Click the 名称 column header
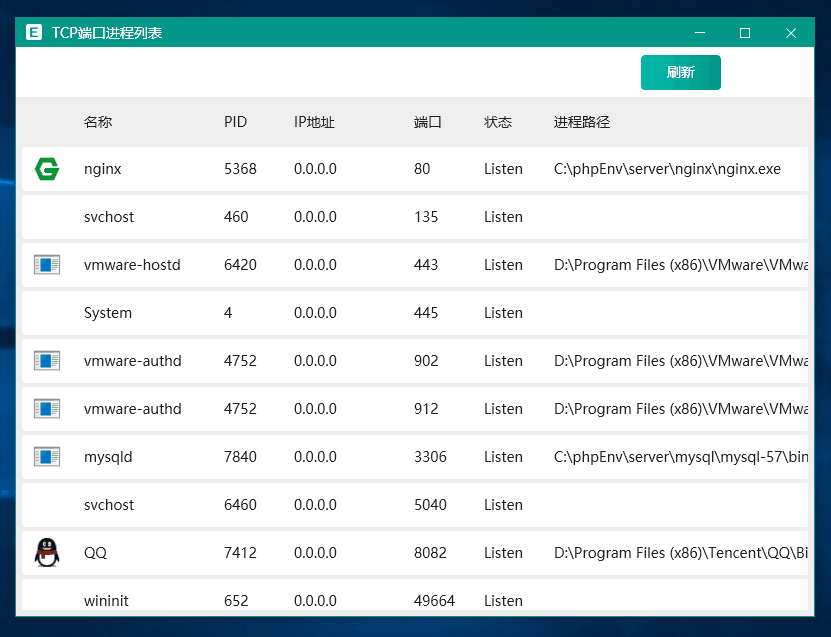Viewport: 831px width, 637px height. (x=97, y=122)
